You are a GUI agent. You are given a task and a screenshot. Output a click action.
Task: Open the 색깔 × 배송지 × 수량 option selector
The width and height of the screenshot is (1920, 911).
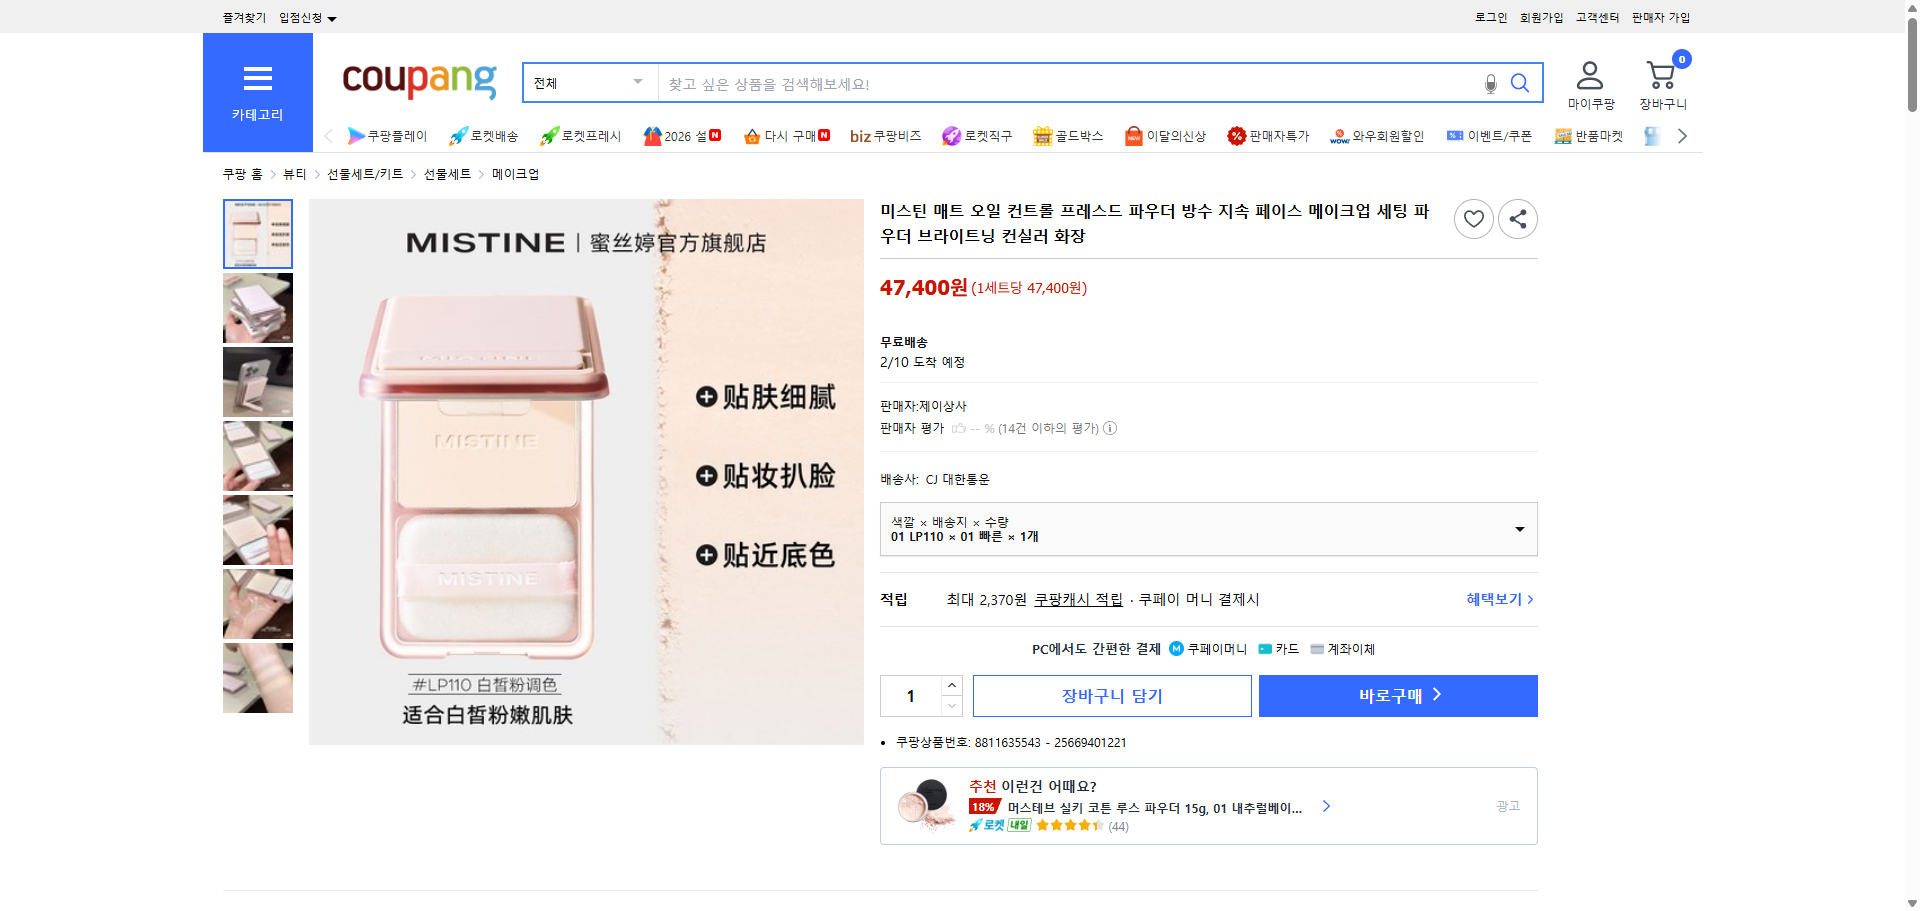coord(1208,529)
